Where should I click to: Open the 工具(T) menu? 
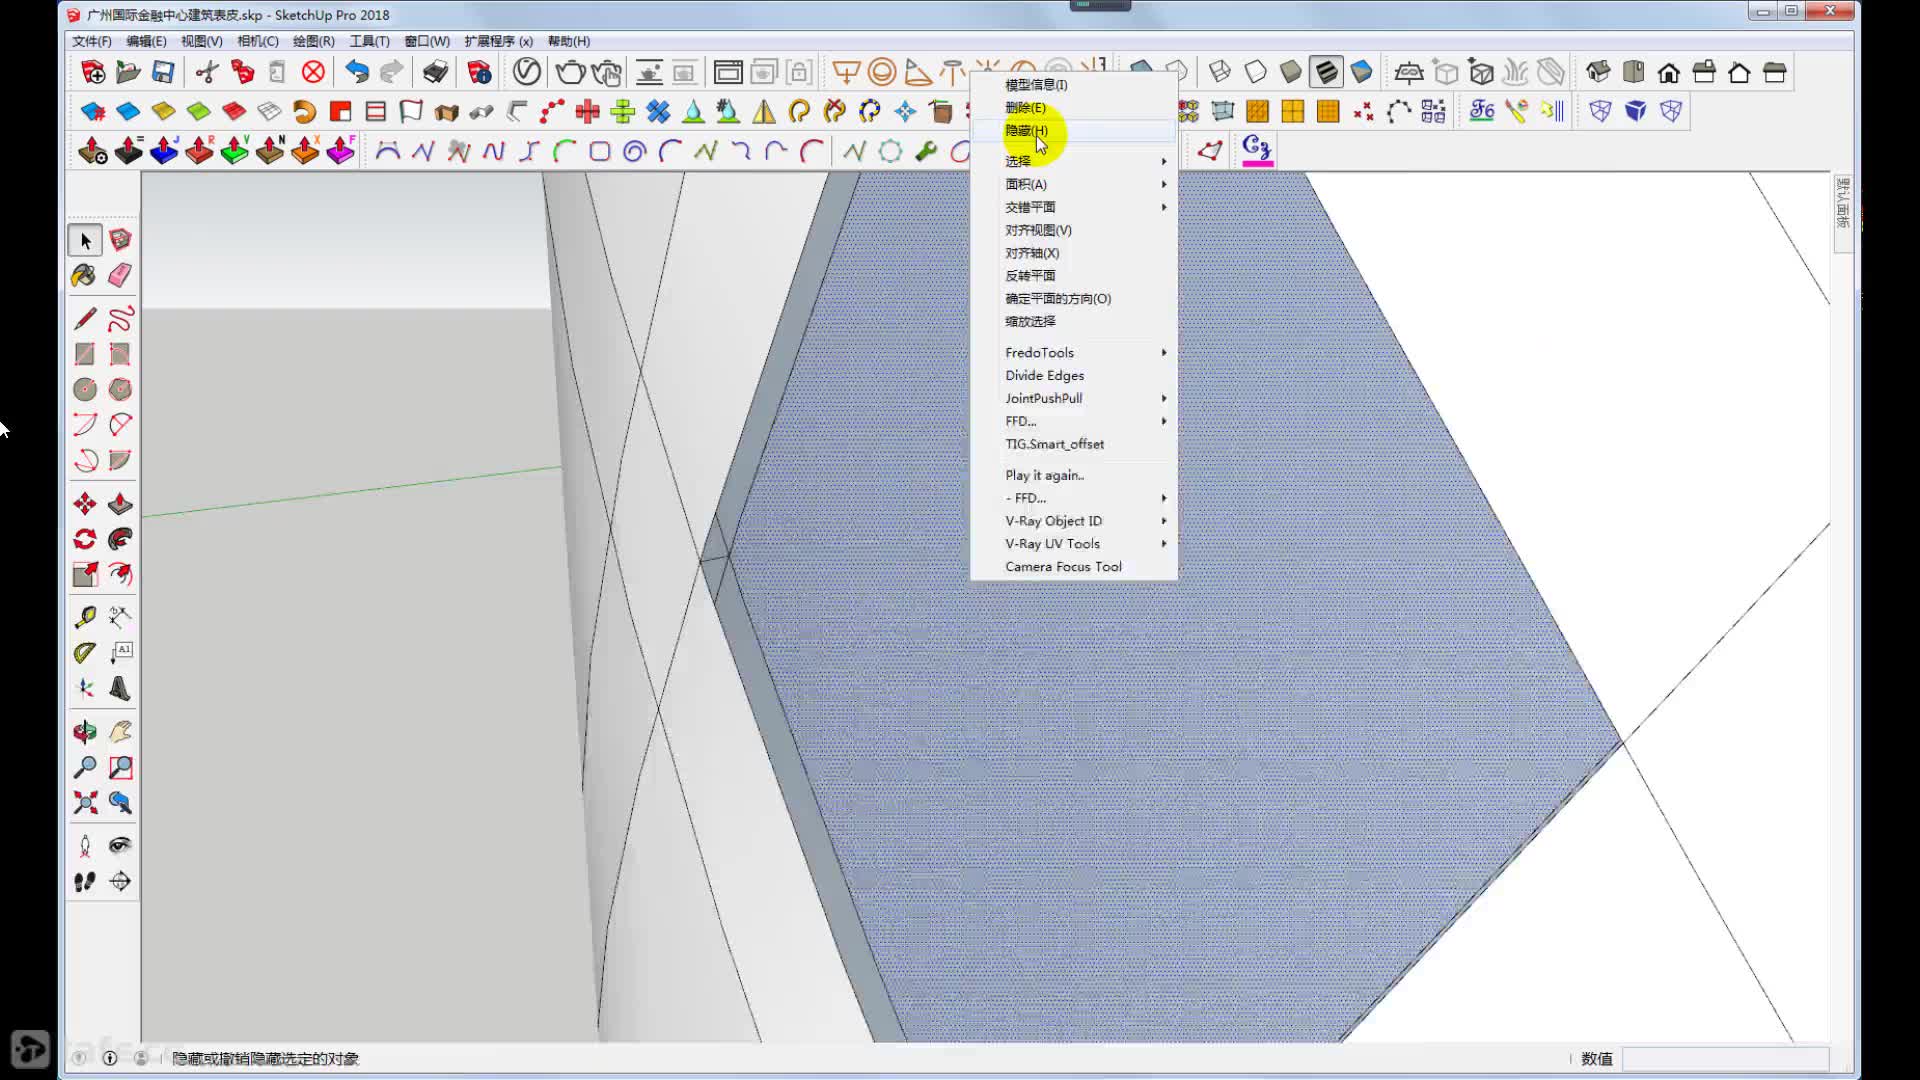pyautogui.click(x=369, y=41)
